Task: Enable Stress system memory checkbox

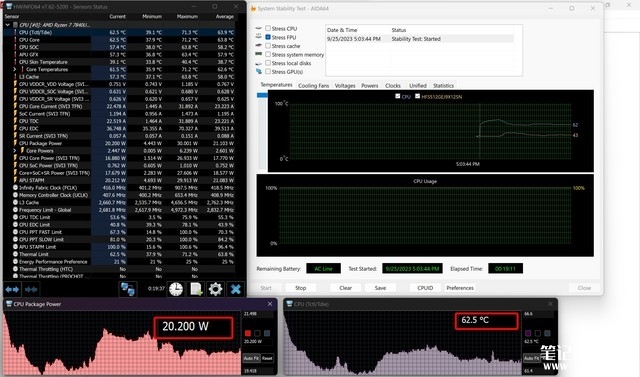Action: tap(268, 54)
